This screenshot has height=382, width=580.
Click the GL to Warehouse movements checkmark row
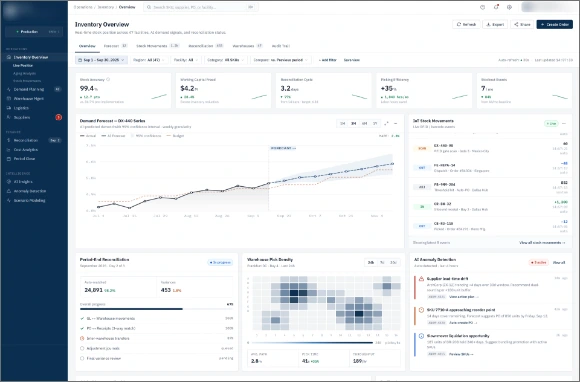157,318
